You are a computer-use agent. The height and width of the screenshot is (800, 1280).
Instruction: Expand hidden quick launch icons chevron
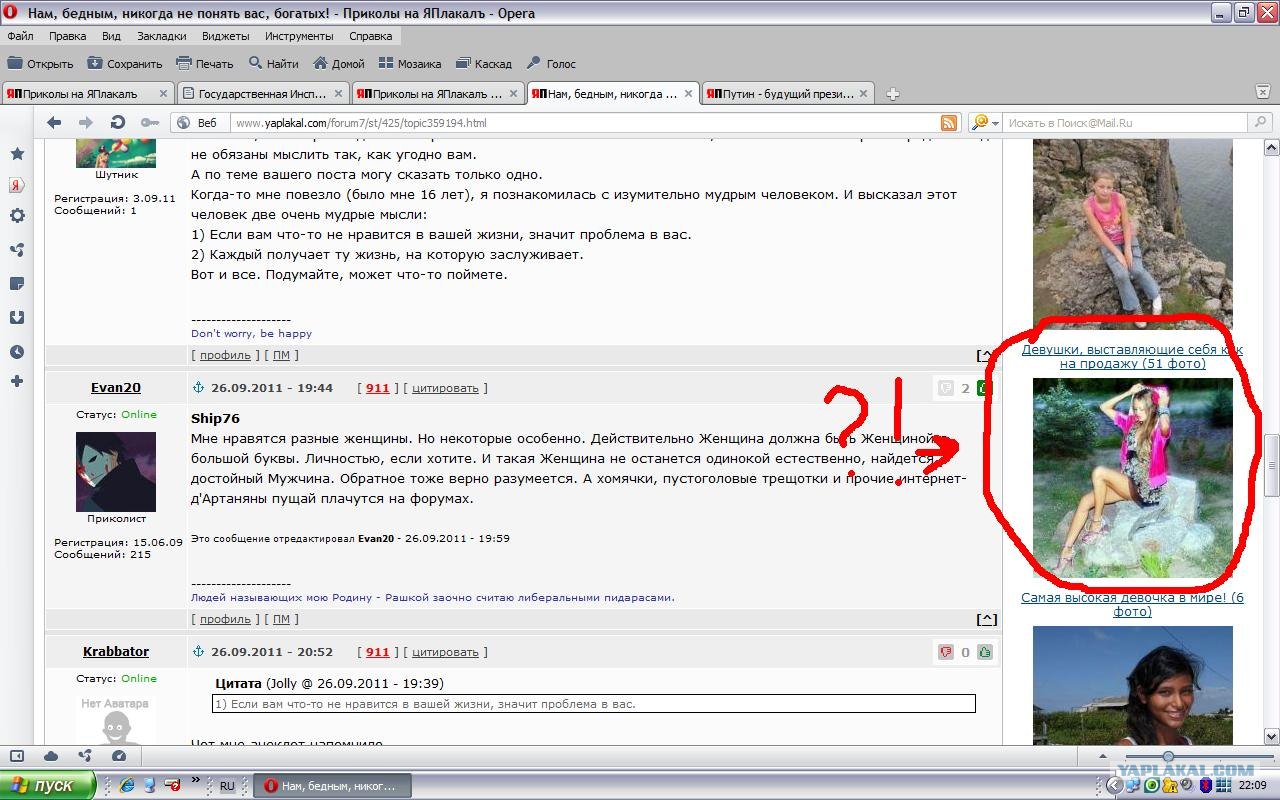(196, 781)
